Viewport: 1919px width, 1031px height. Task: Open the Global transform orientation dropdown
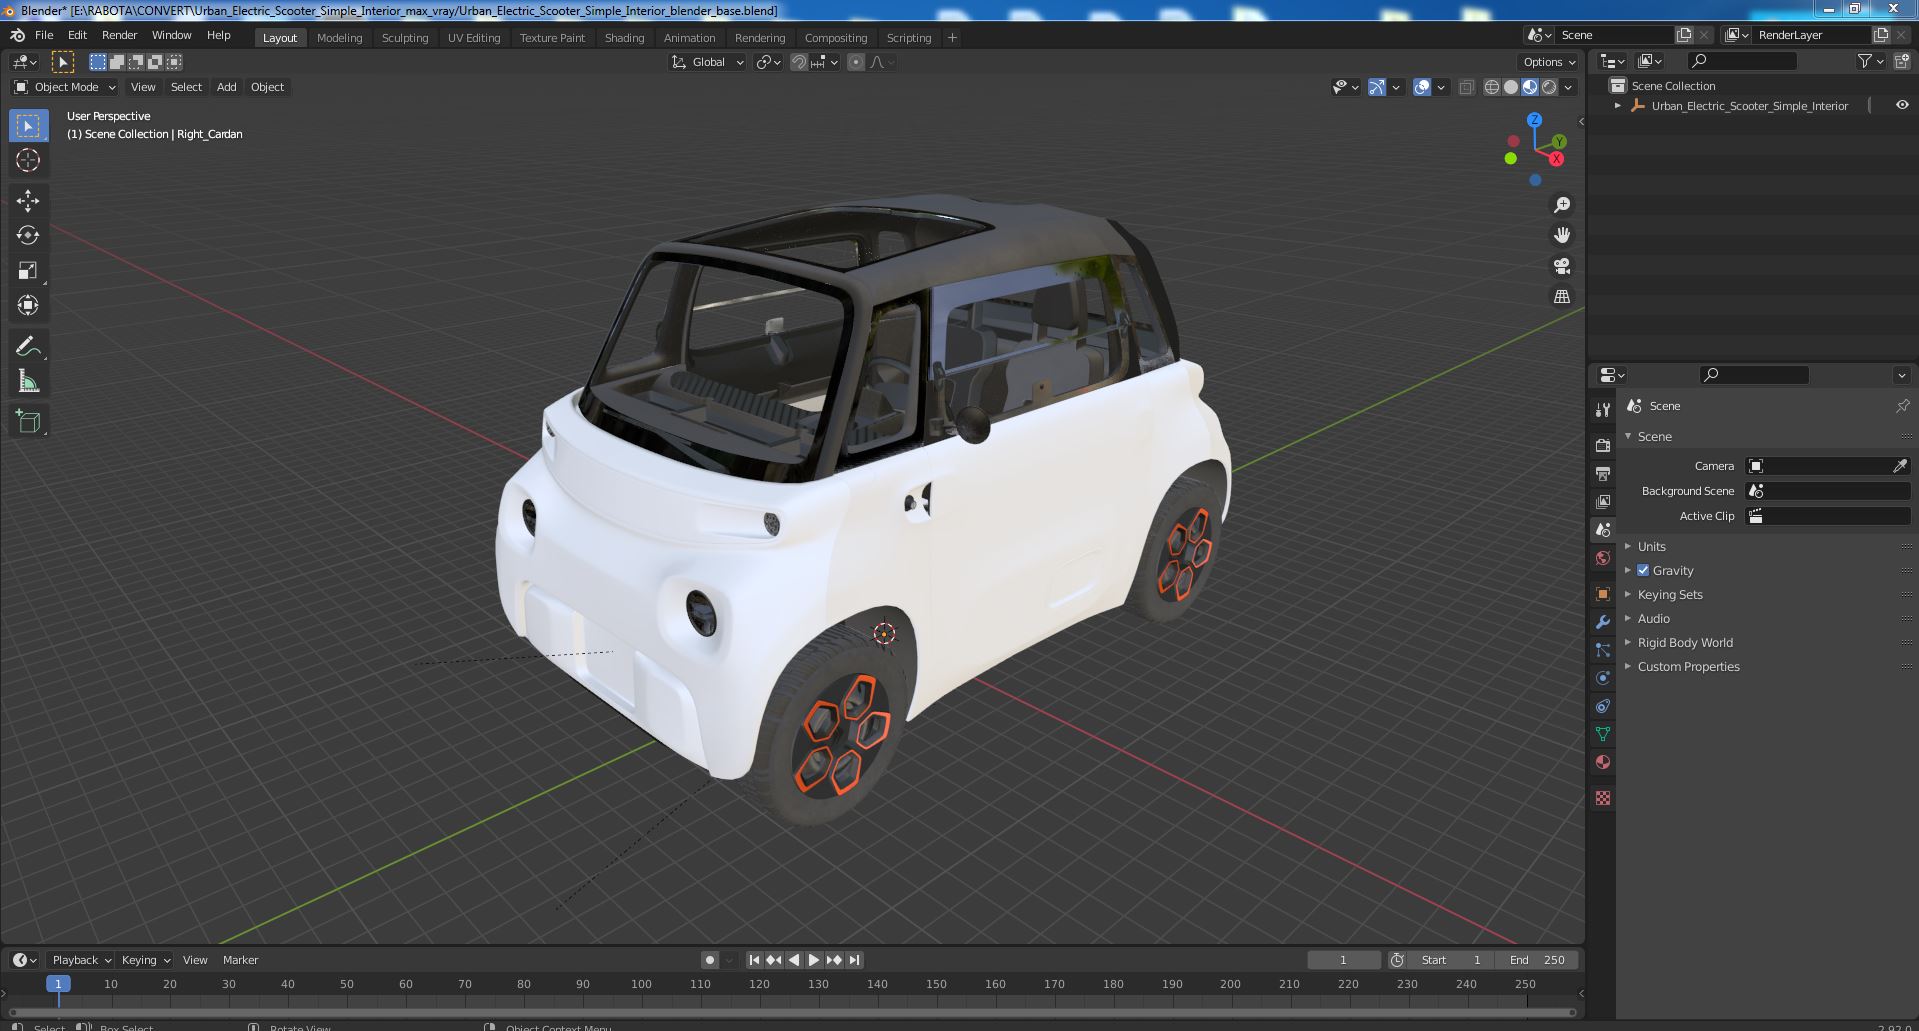(x=708, y=62)
